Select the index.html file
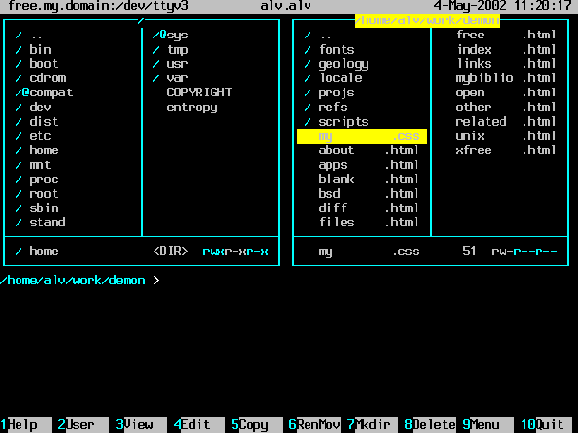578x433 pixels. [x=506, y=49]
